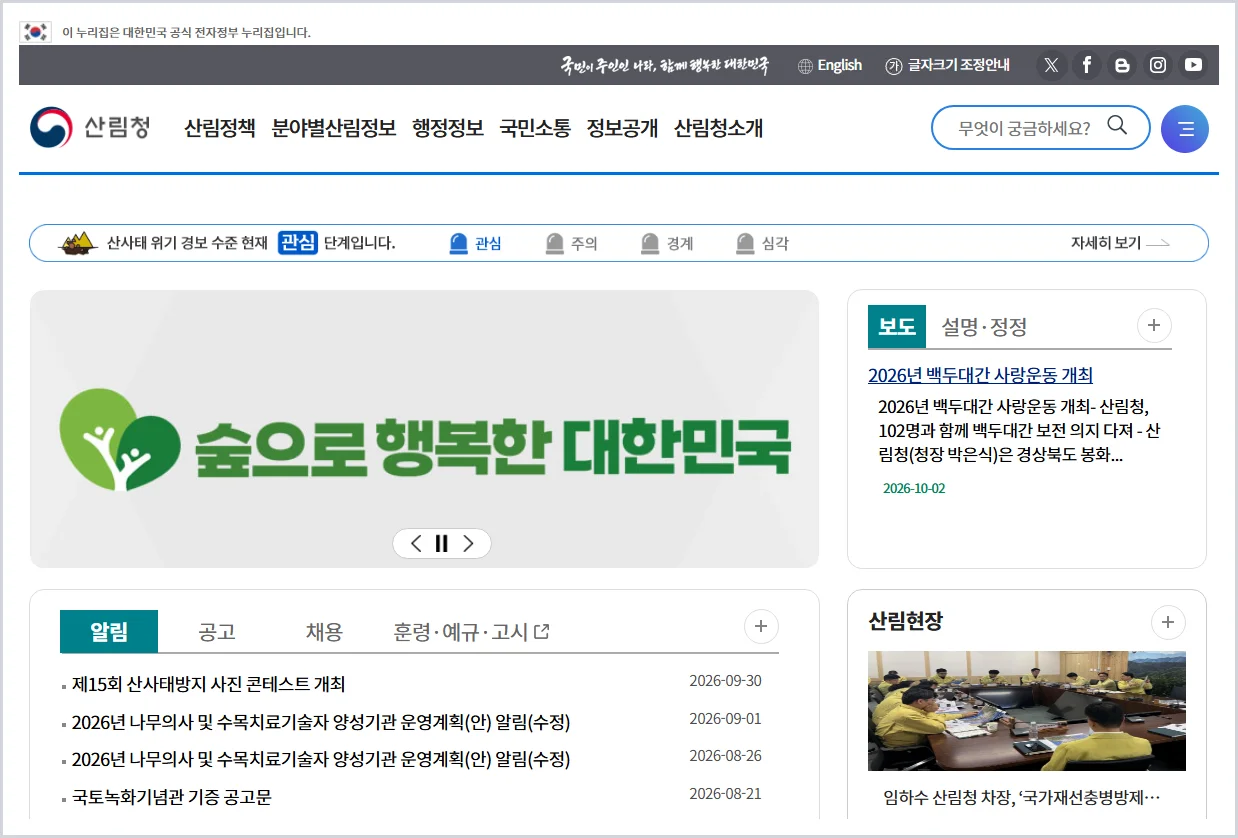
Task: Open more 알림 notices with plus button
Action: tap(761, 627)
